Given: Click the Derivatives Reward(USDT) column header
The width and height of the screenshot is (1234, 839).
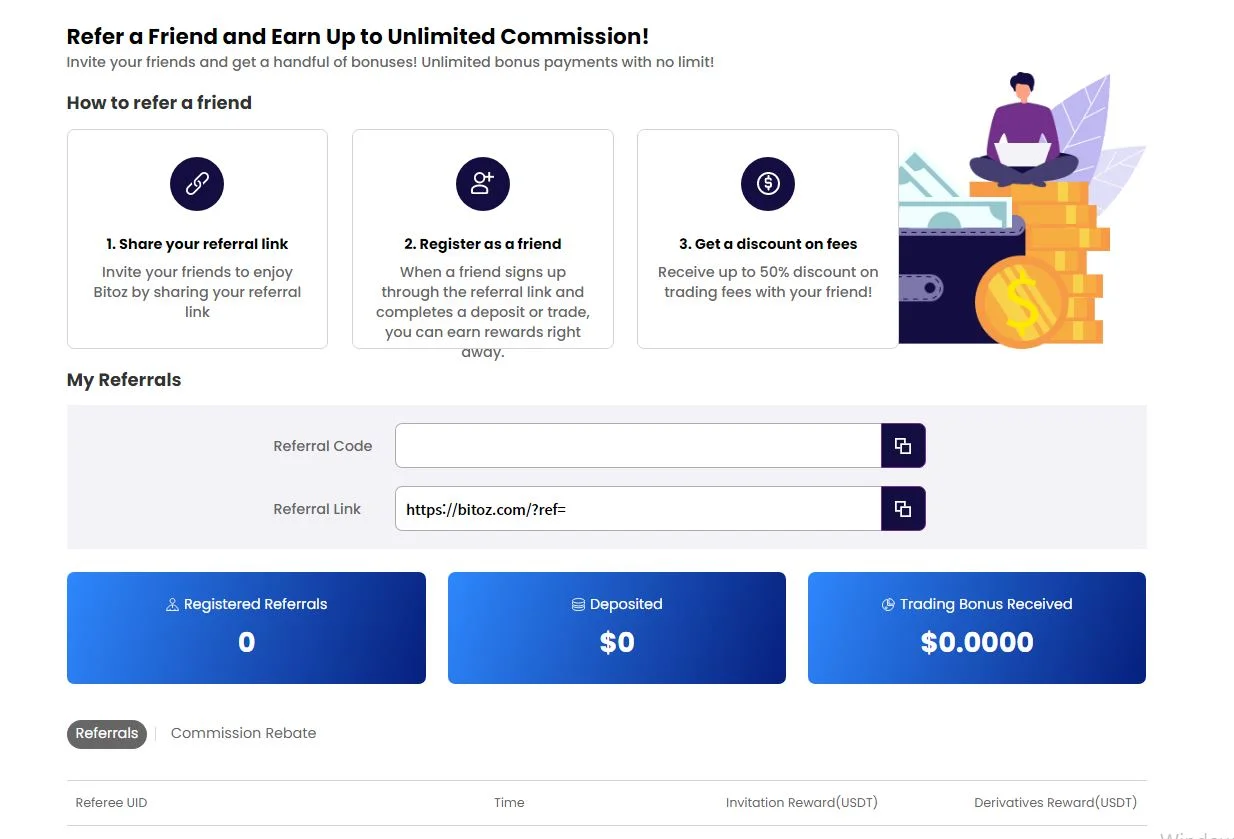Looking at the screenshot, I should [x=1056, y=803].
